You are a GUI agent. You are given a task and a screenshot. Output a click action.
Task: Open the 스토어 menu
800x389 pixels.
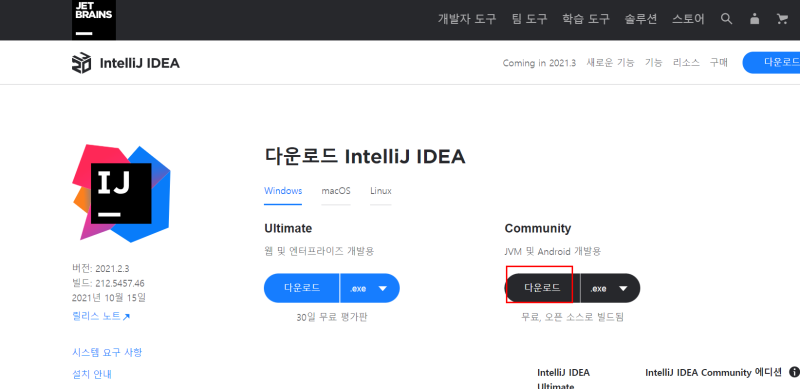(x=688, y=19)
